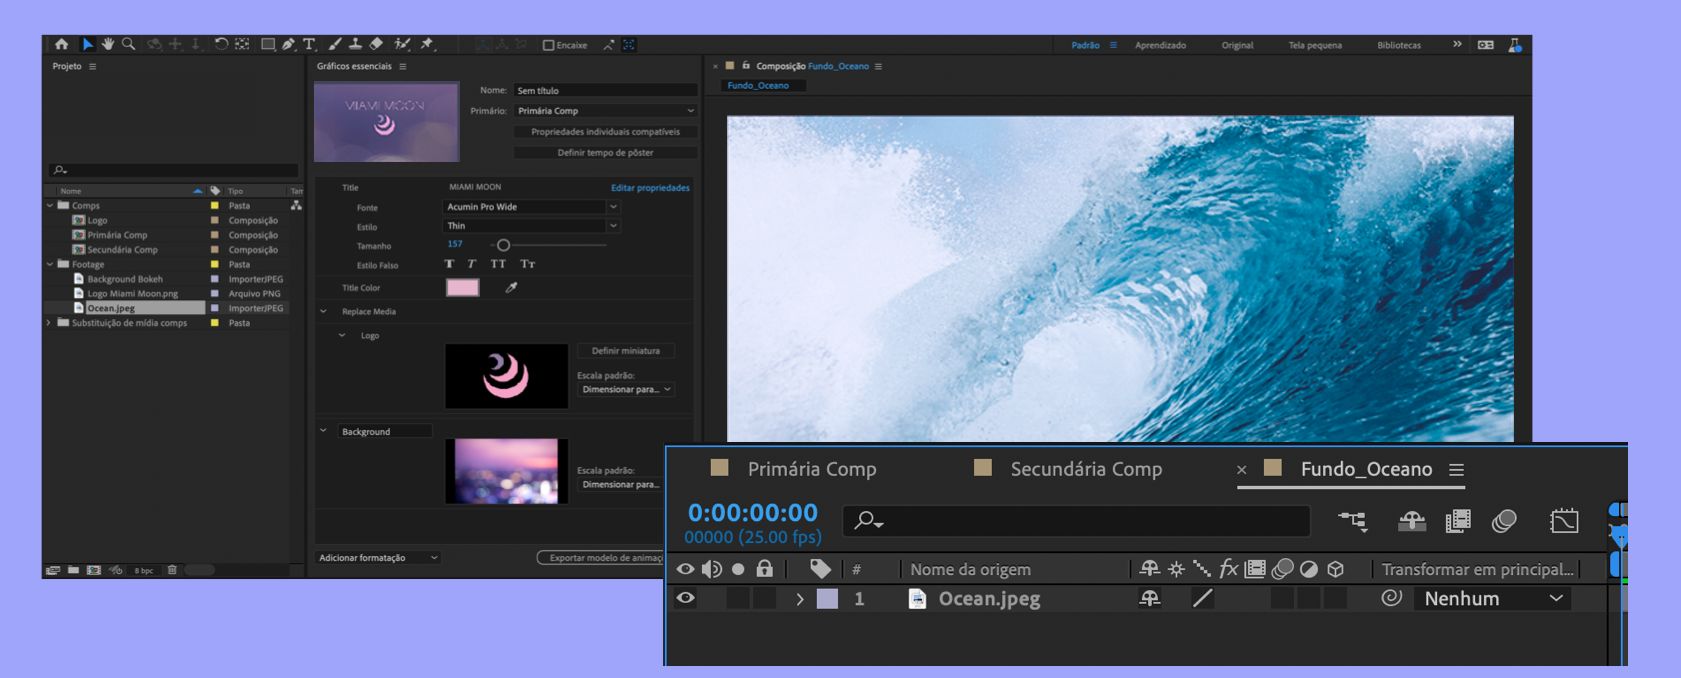Click Definir tempo de pôster button
This screenshot has height=678, width=1681.
coord(605,153)
